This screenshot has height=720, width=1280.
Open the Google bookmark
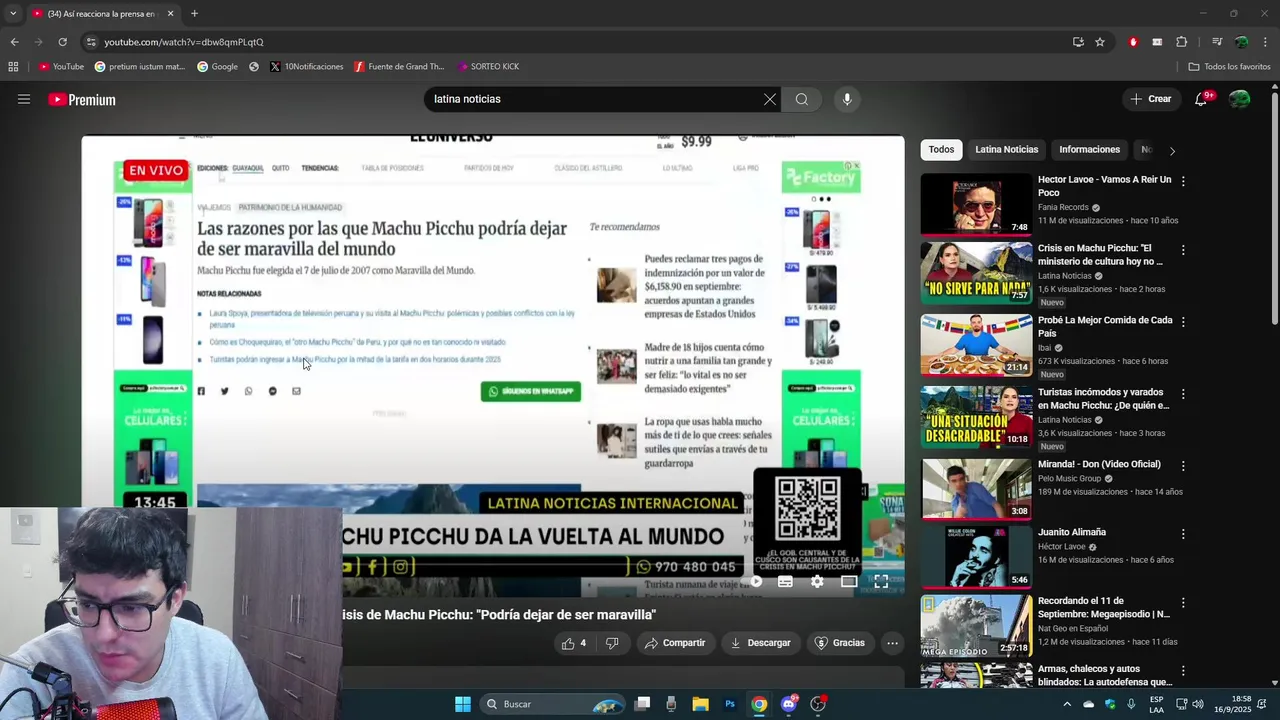[217, 67]
